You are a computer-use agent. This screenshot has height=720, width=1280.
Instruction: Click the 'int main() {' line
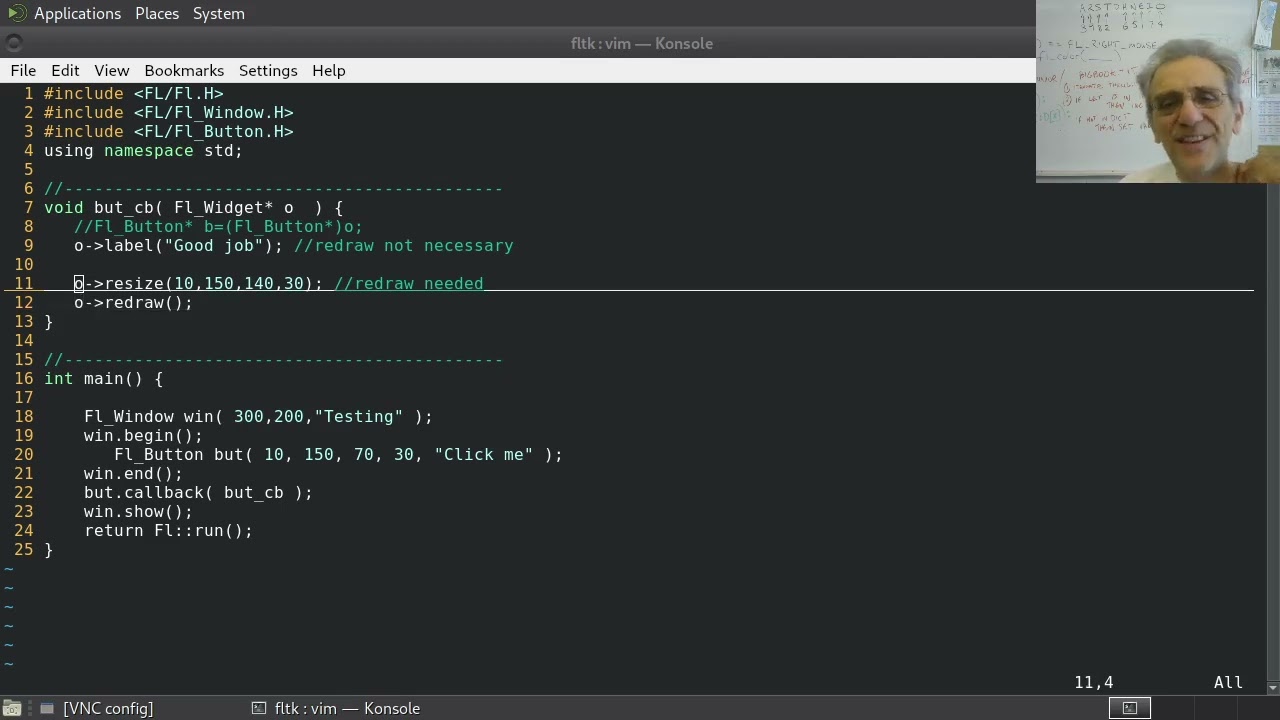pyautogui.click(x=103, y=378)
